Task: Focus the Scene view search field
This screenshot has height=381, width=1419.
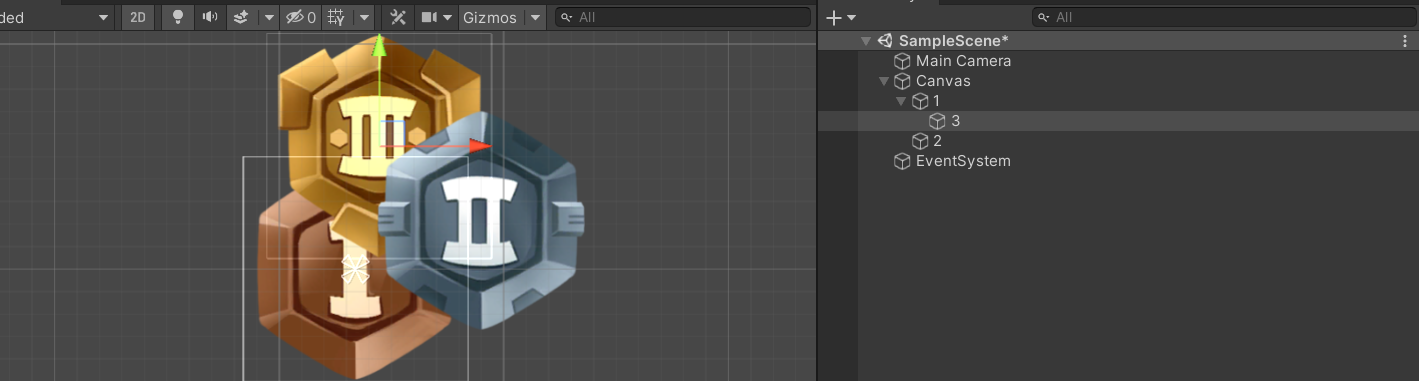Action: tap(683, 17)
